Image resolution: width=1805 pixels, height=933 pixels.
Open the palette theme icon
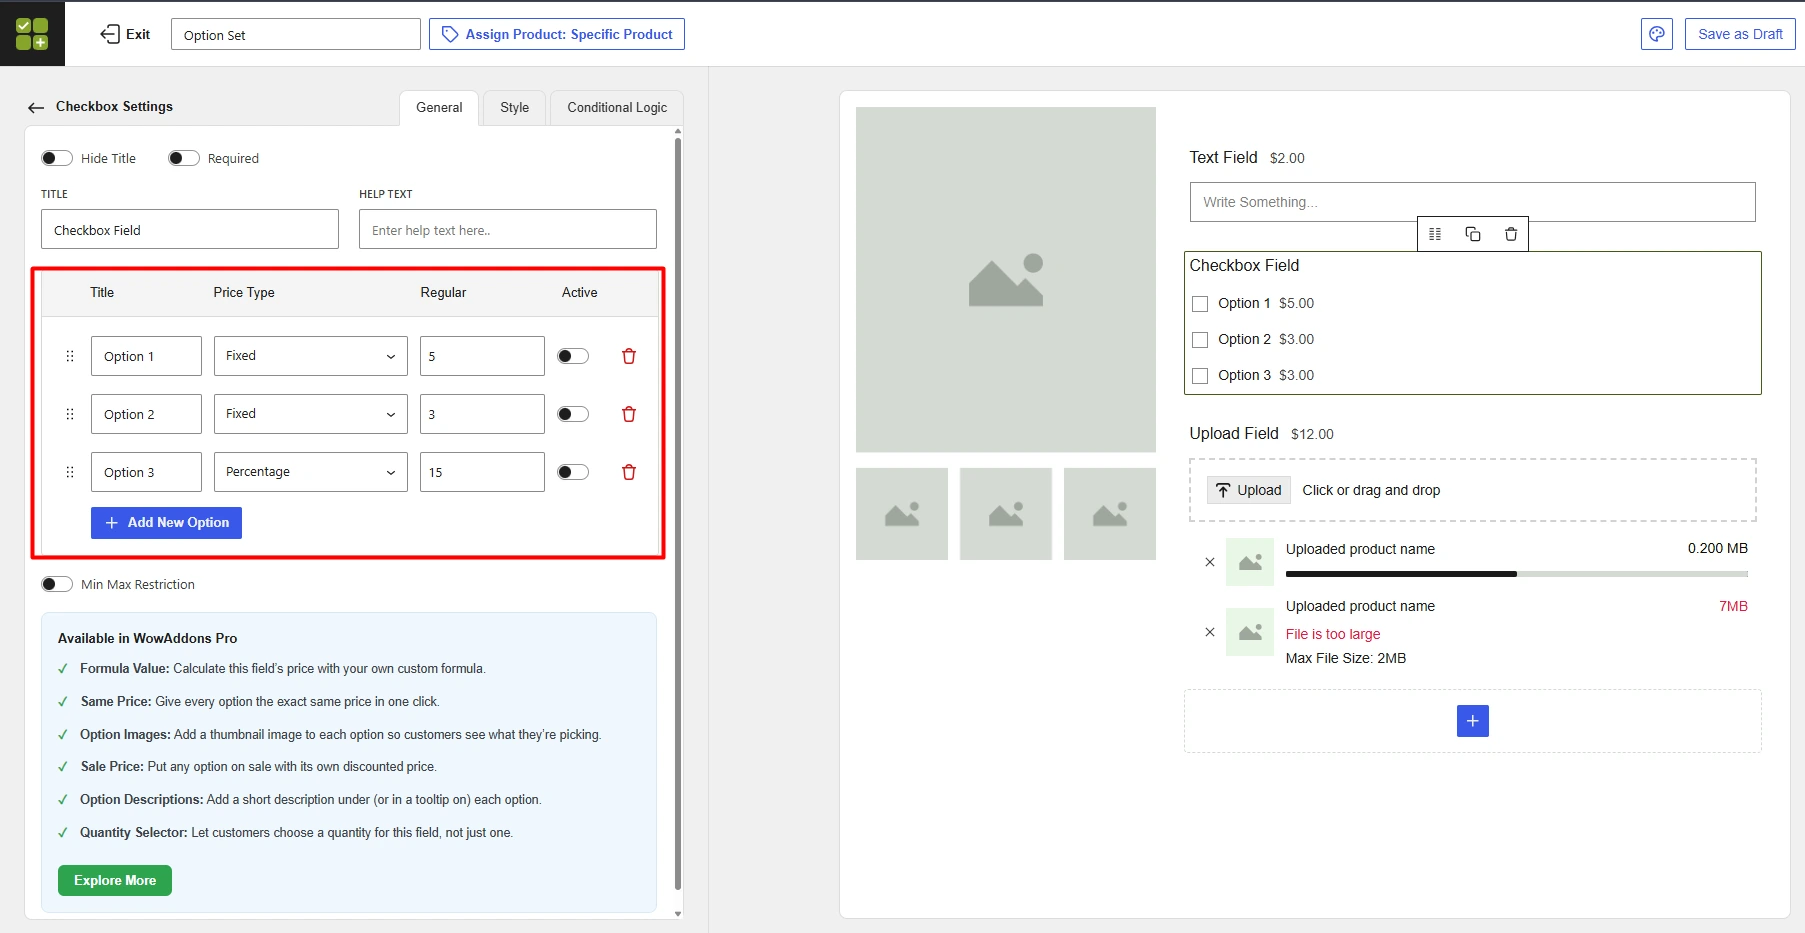click(x=1656, y=34)
